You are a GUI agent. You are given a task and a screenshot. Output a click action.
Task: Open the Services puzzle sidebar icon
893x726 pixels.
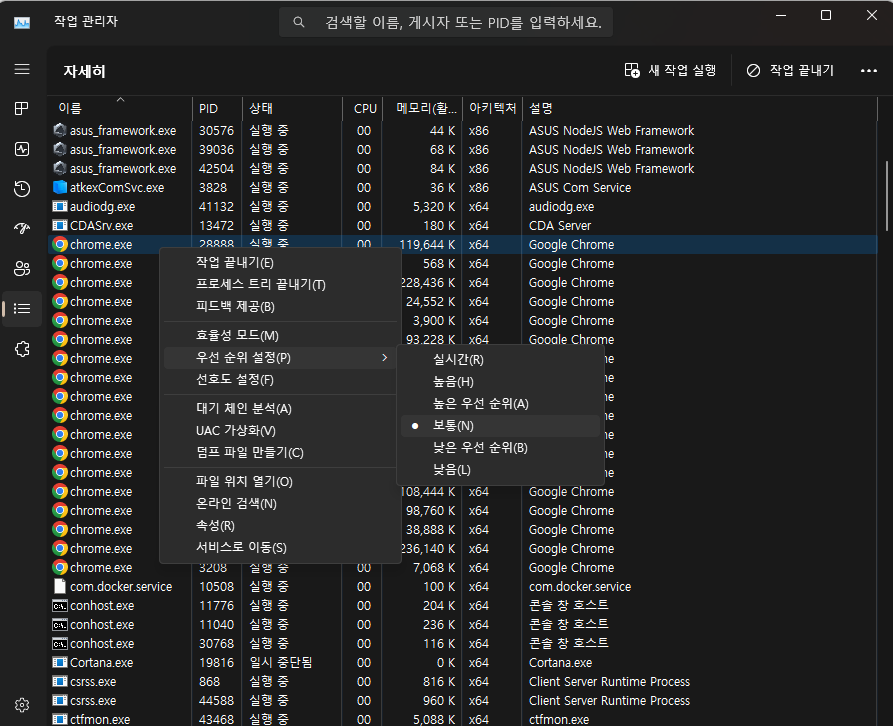click(x=22, y=348)
